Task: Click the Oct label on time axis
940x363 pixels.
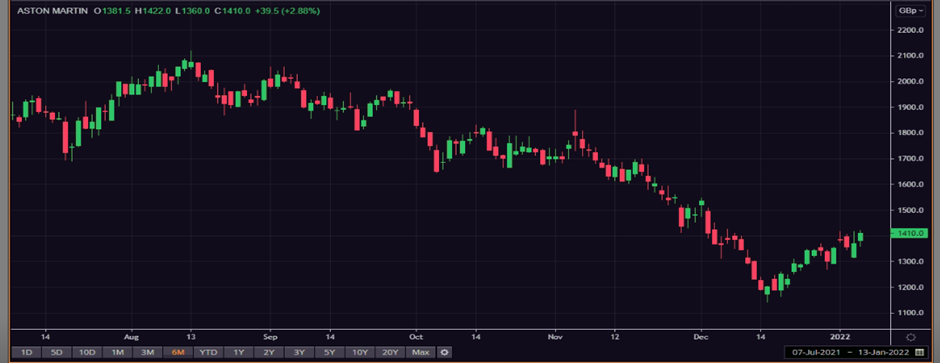Action: point(415,337)
